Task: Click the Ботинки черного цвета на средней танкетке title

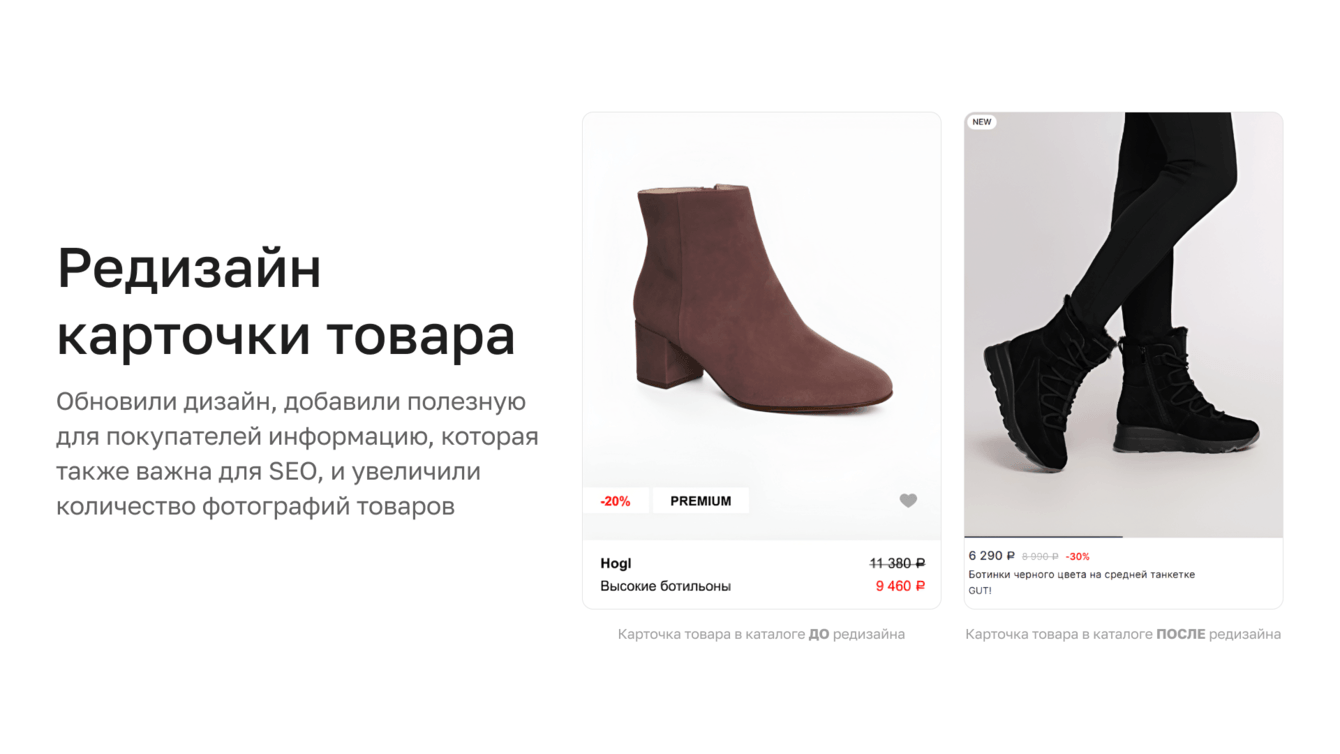Action: (x=1081, y=575)
